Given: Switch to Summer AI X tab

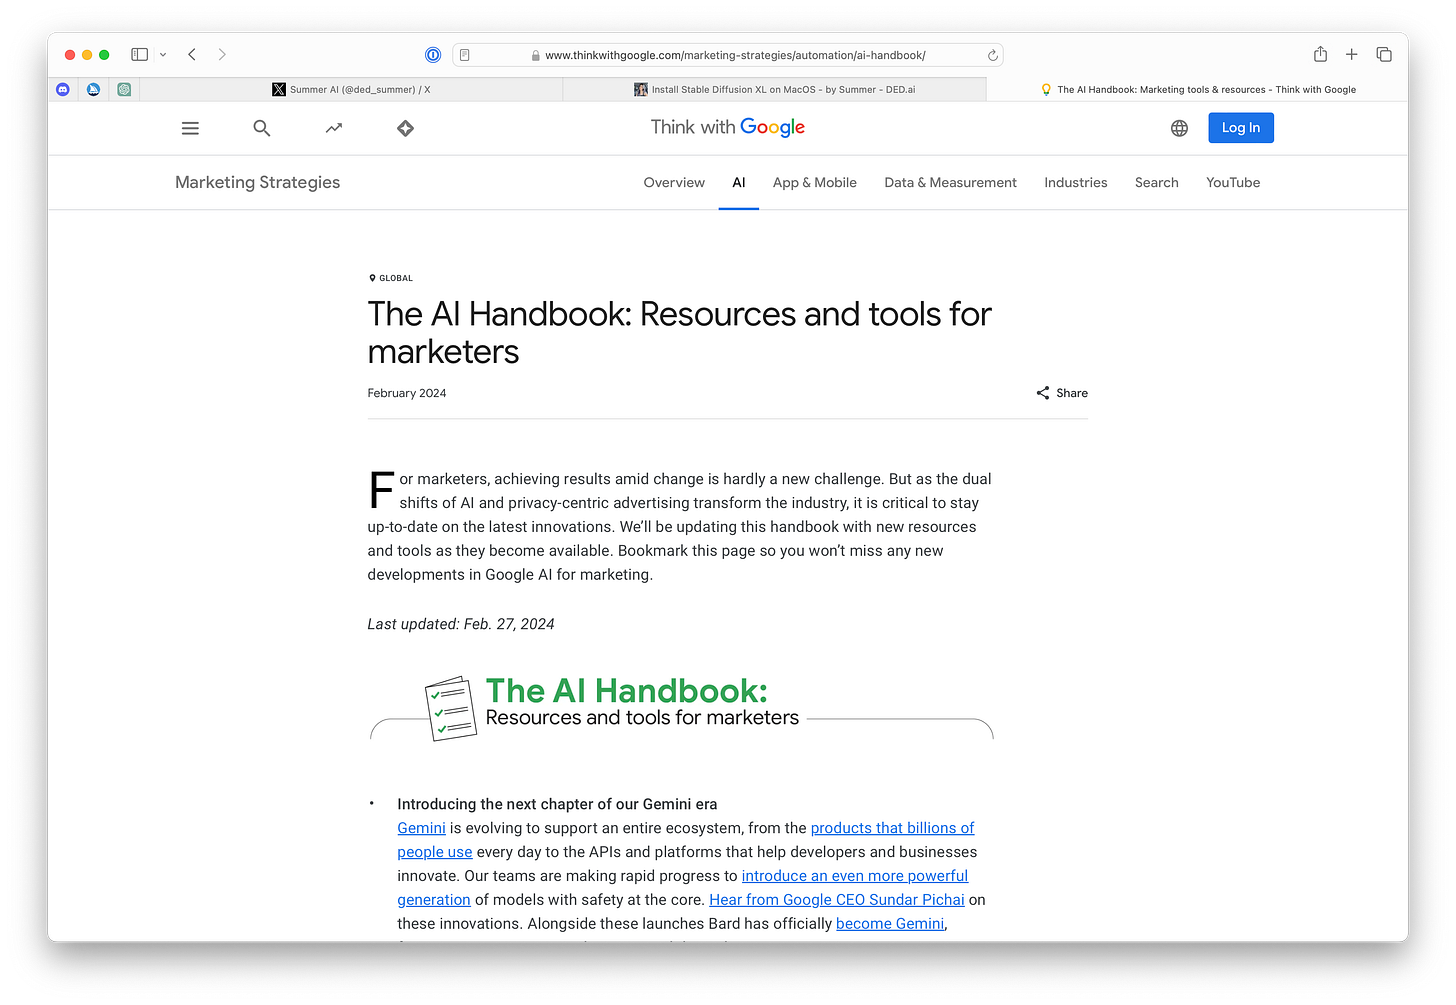Looking at the screenshot, I should pos(351,89).
